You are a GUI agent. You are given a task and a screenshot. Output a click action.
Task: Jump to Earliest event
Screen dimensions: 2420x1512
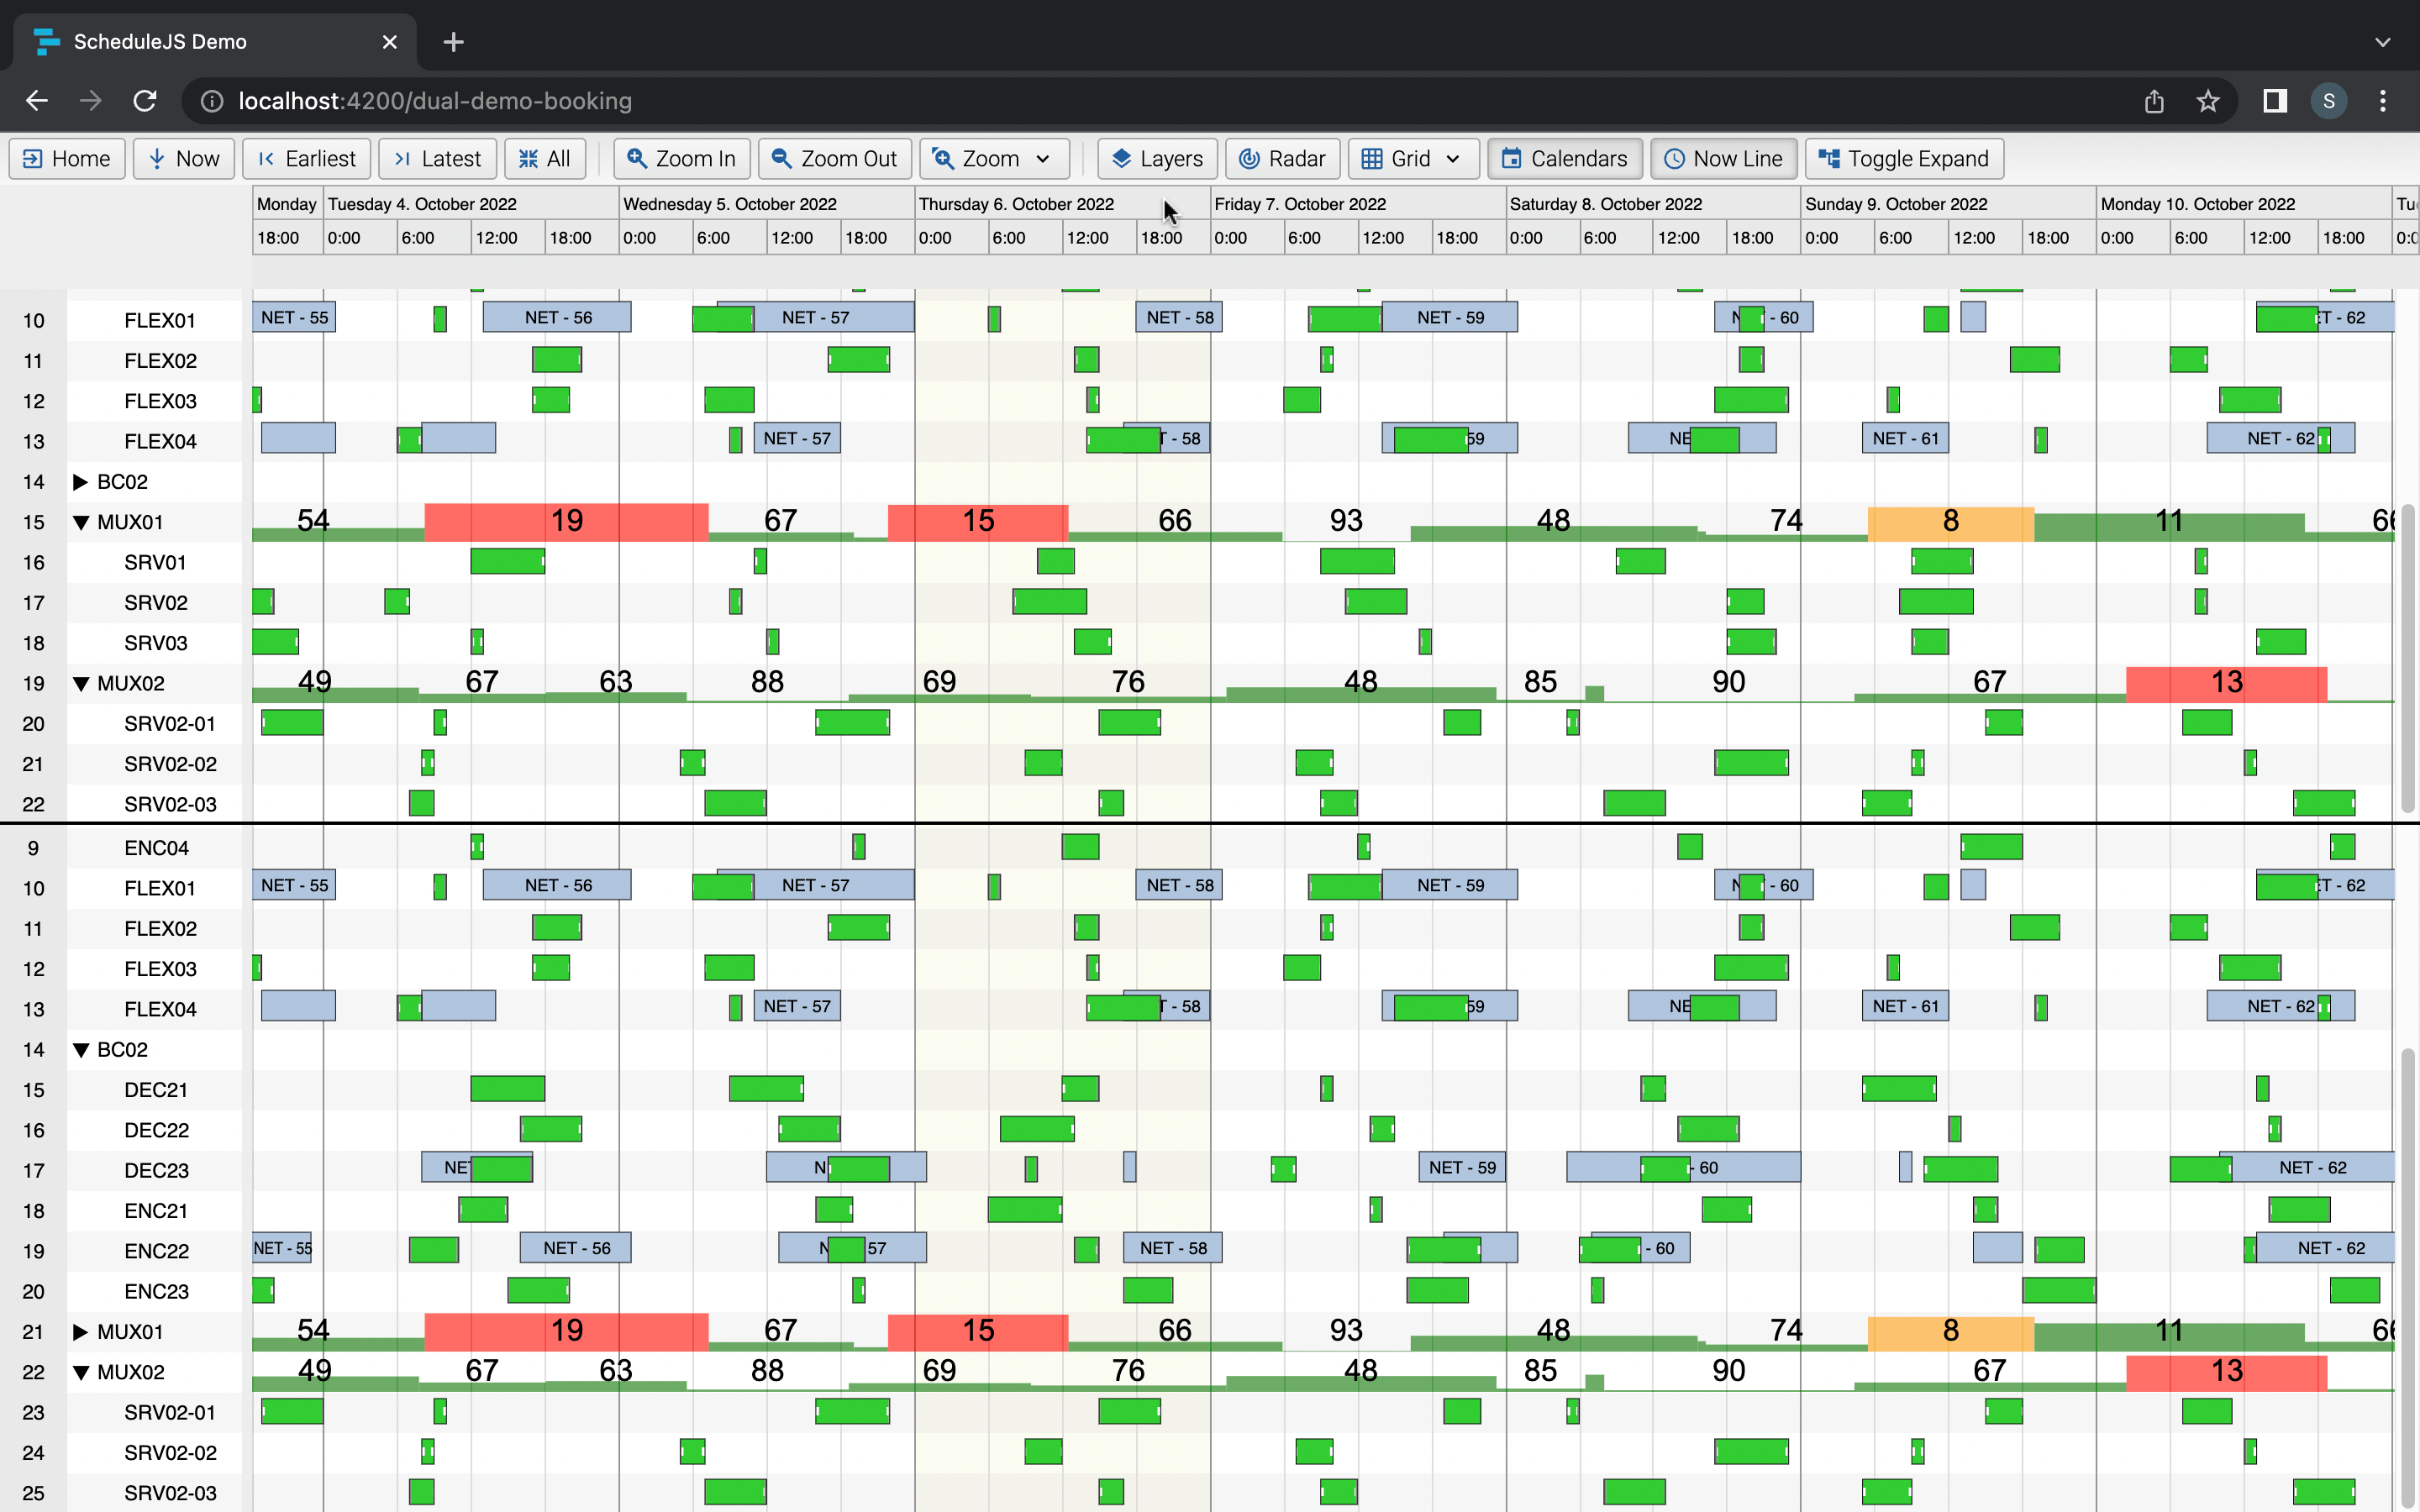pyautogui.click(x=306, y=158)
